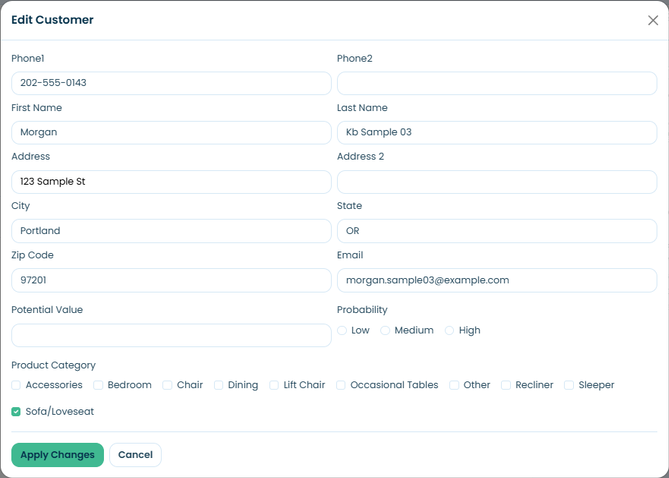Check the Lift Chair category
This screenshot has height=478, width=669.
[x=274, y=385]
